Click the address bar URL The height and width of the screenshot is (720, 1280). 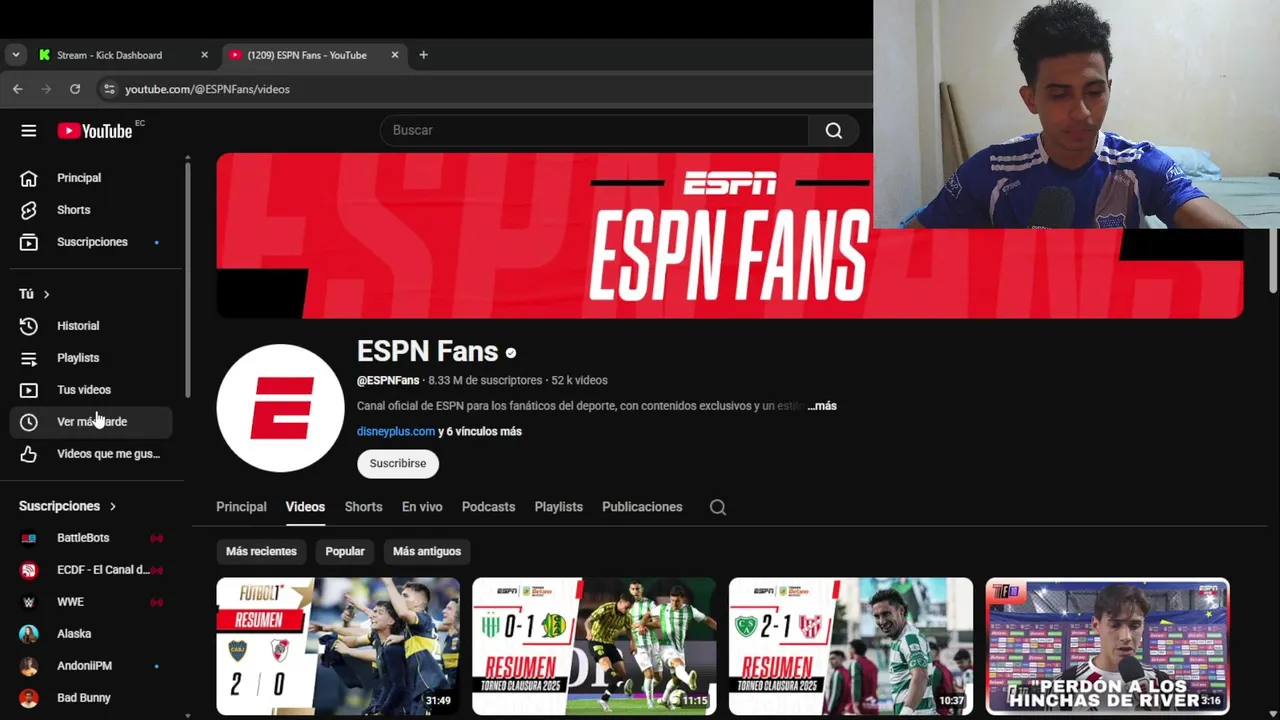click(207, 89)
